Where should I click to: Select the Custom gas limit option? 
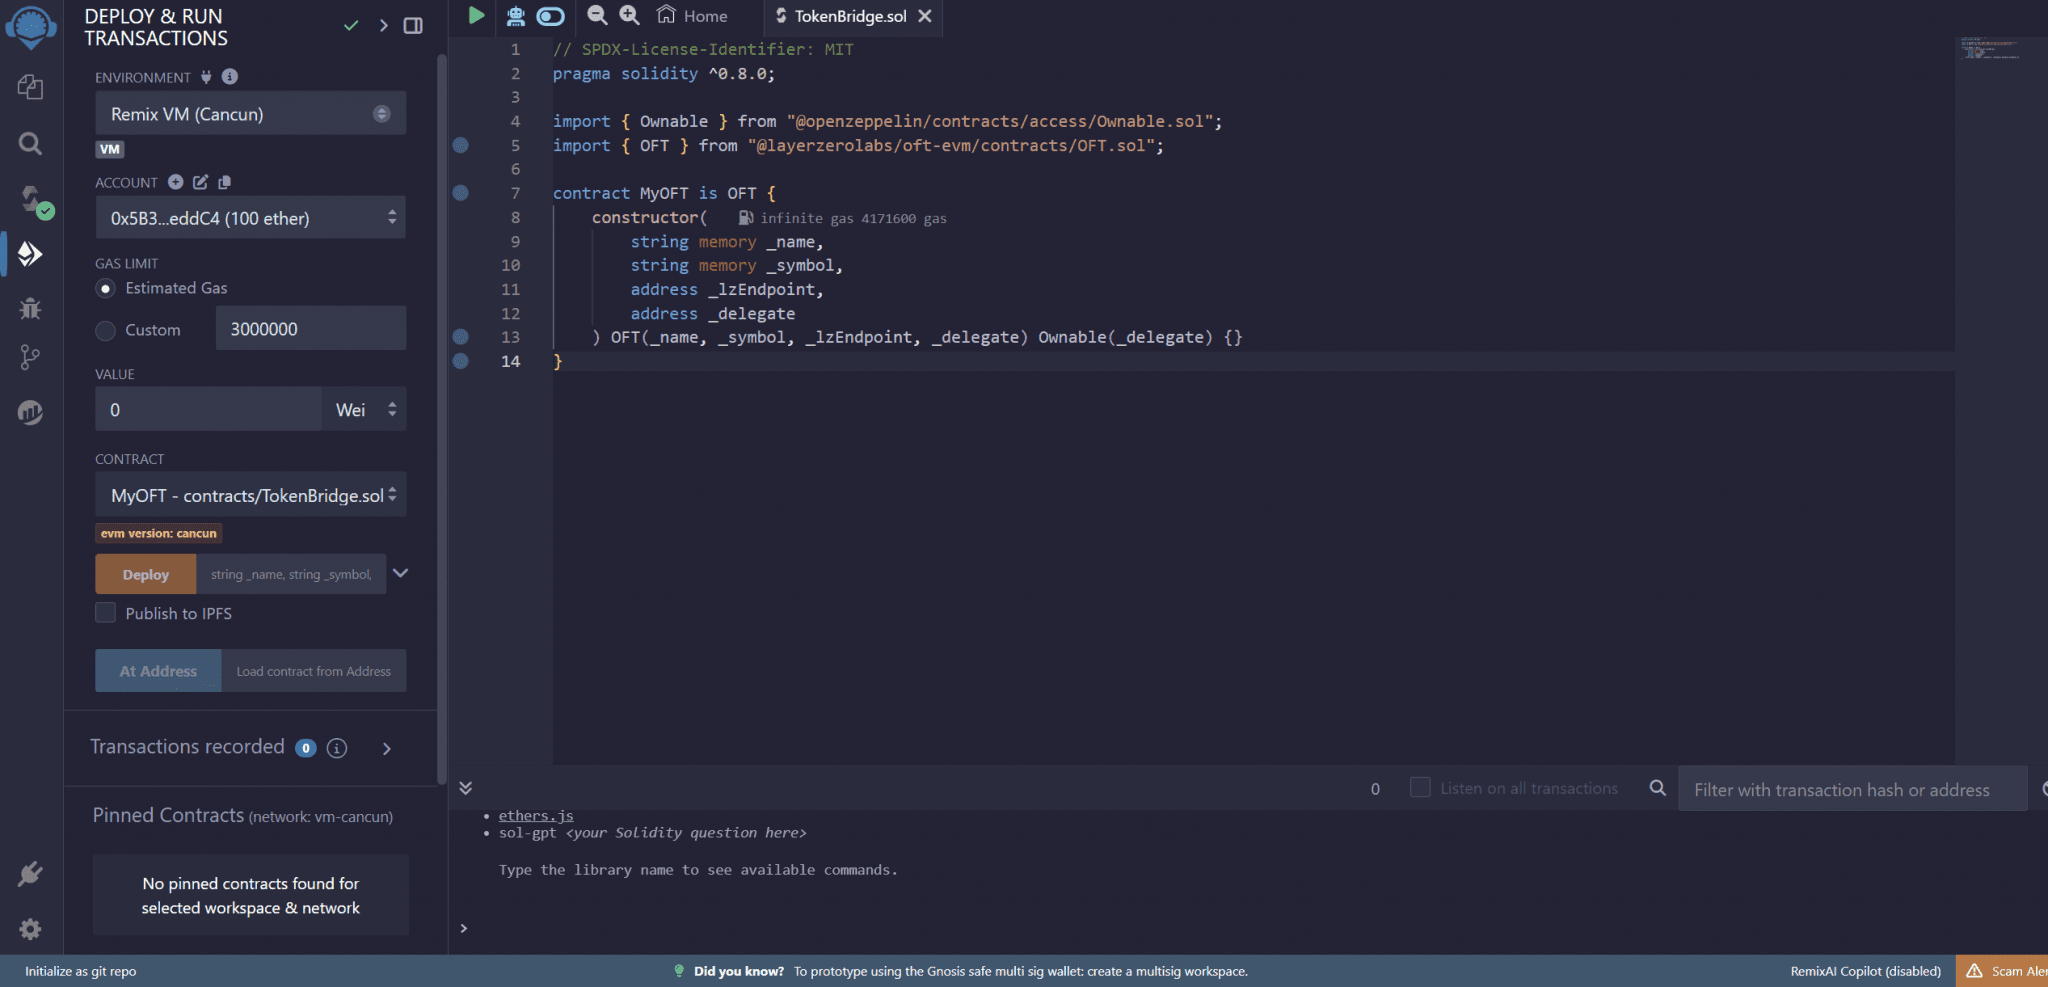[106, 331]
